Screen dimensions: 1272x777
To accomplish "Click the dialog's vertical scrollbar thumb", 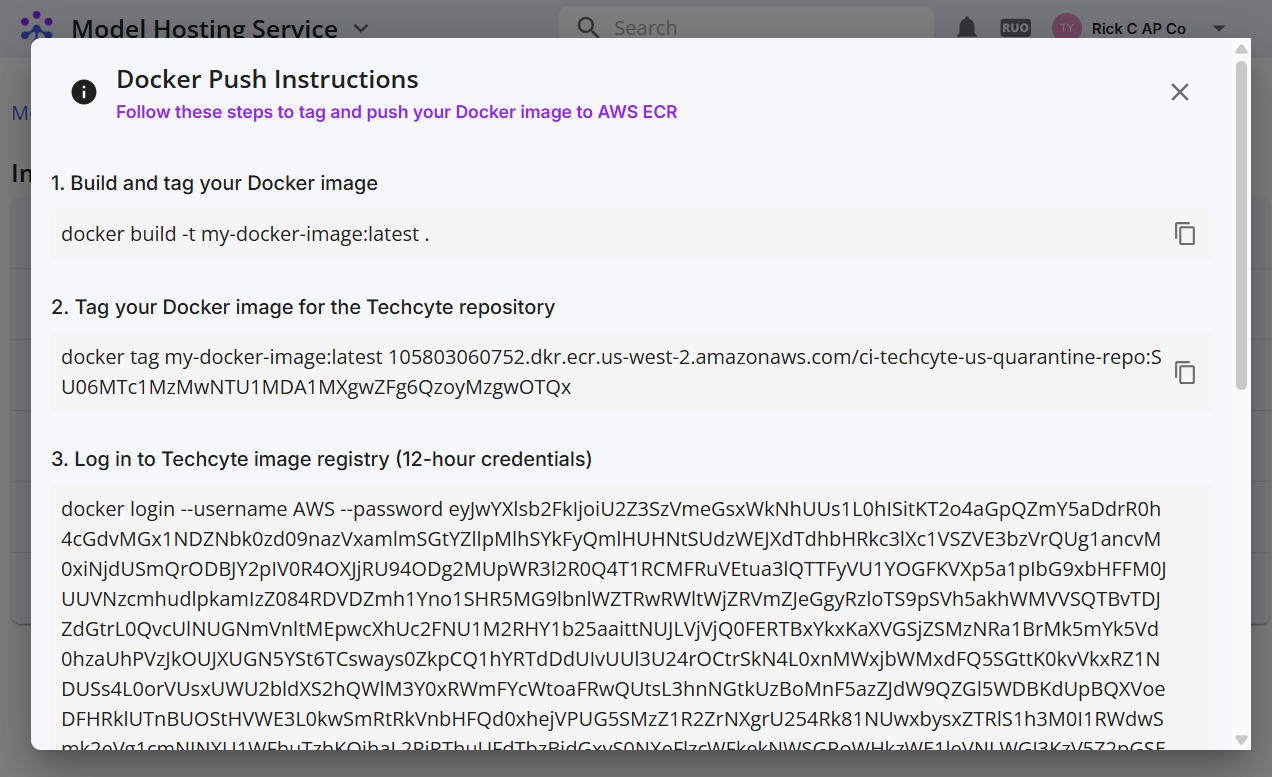I will point(1242,225).
